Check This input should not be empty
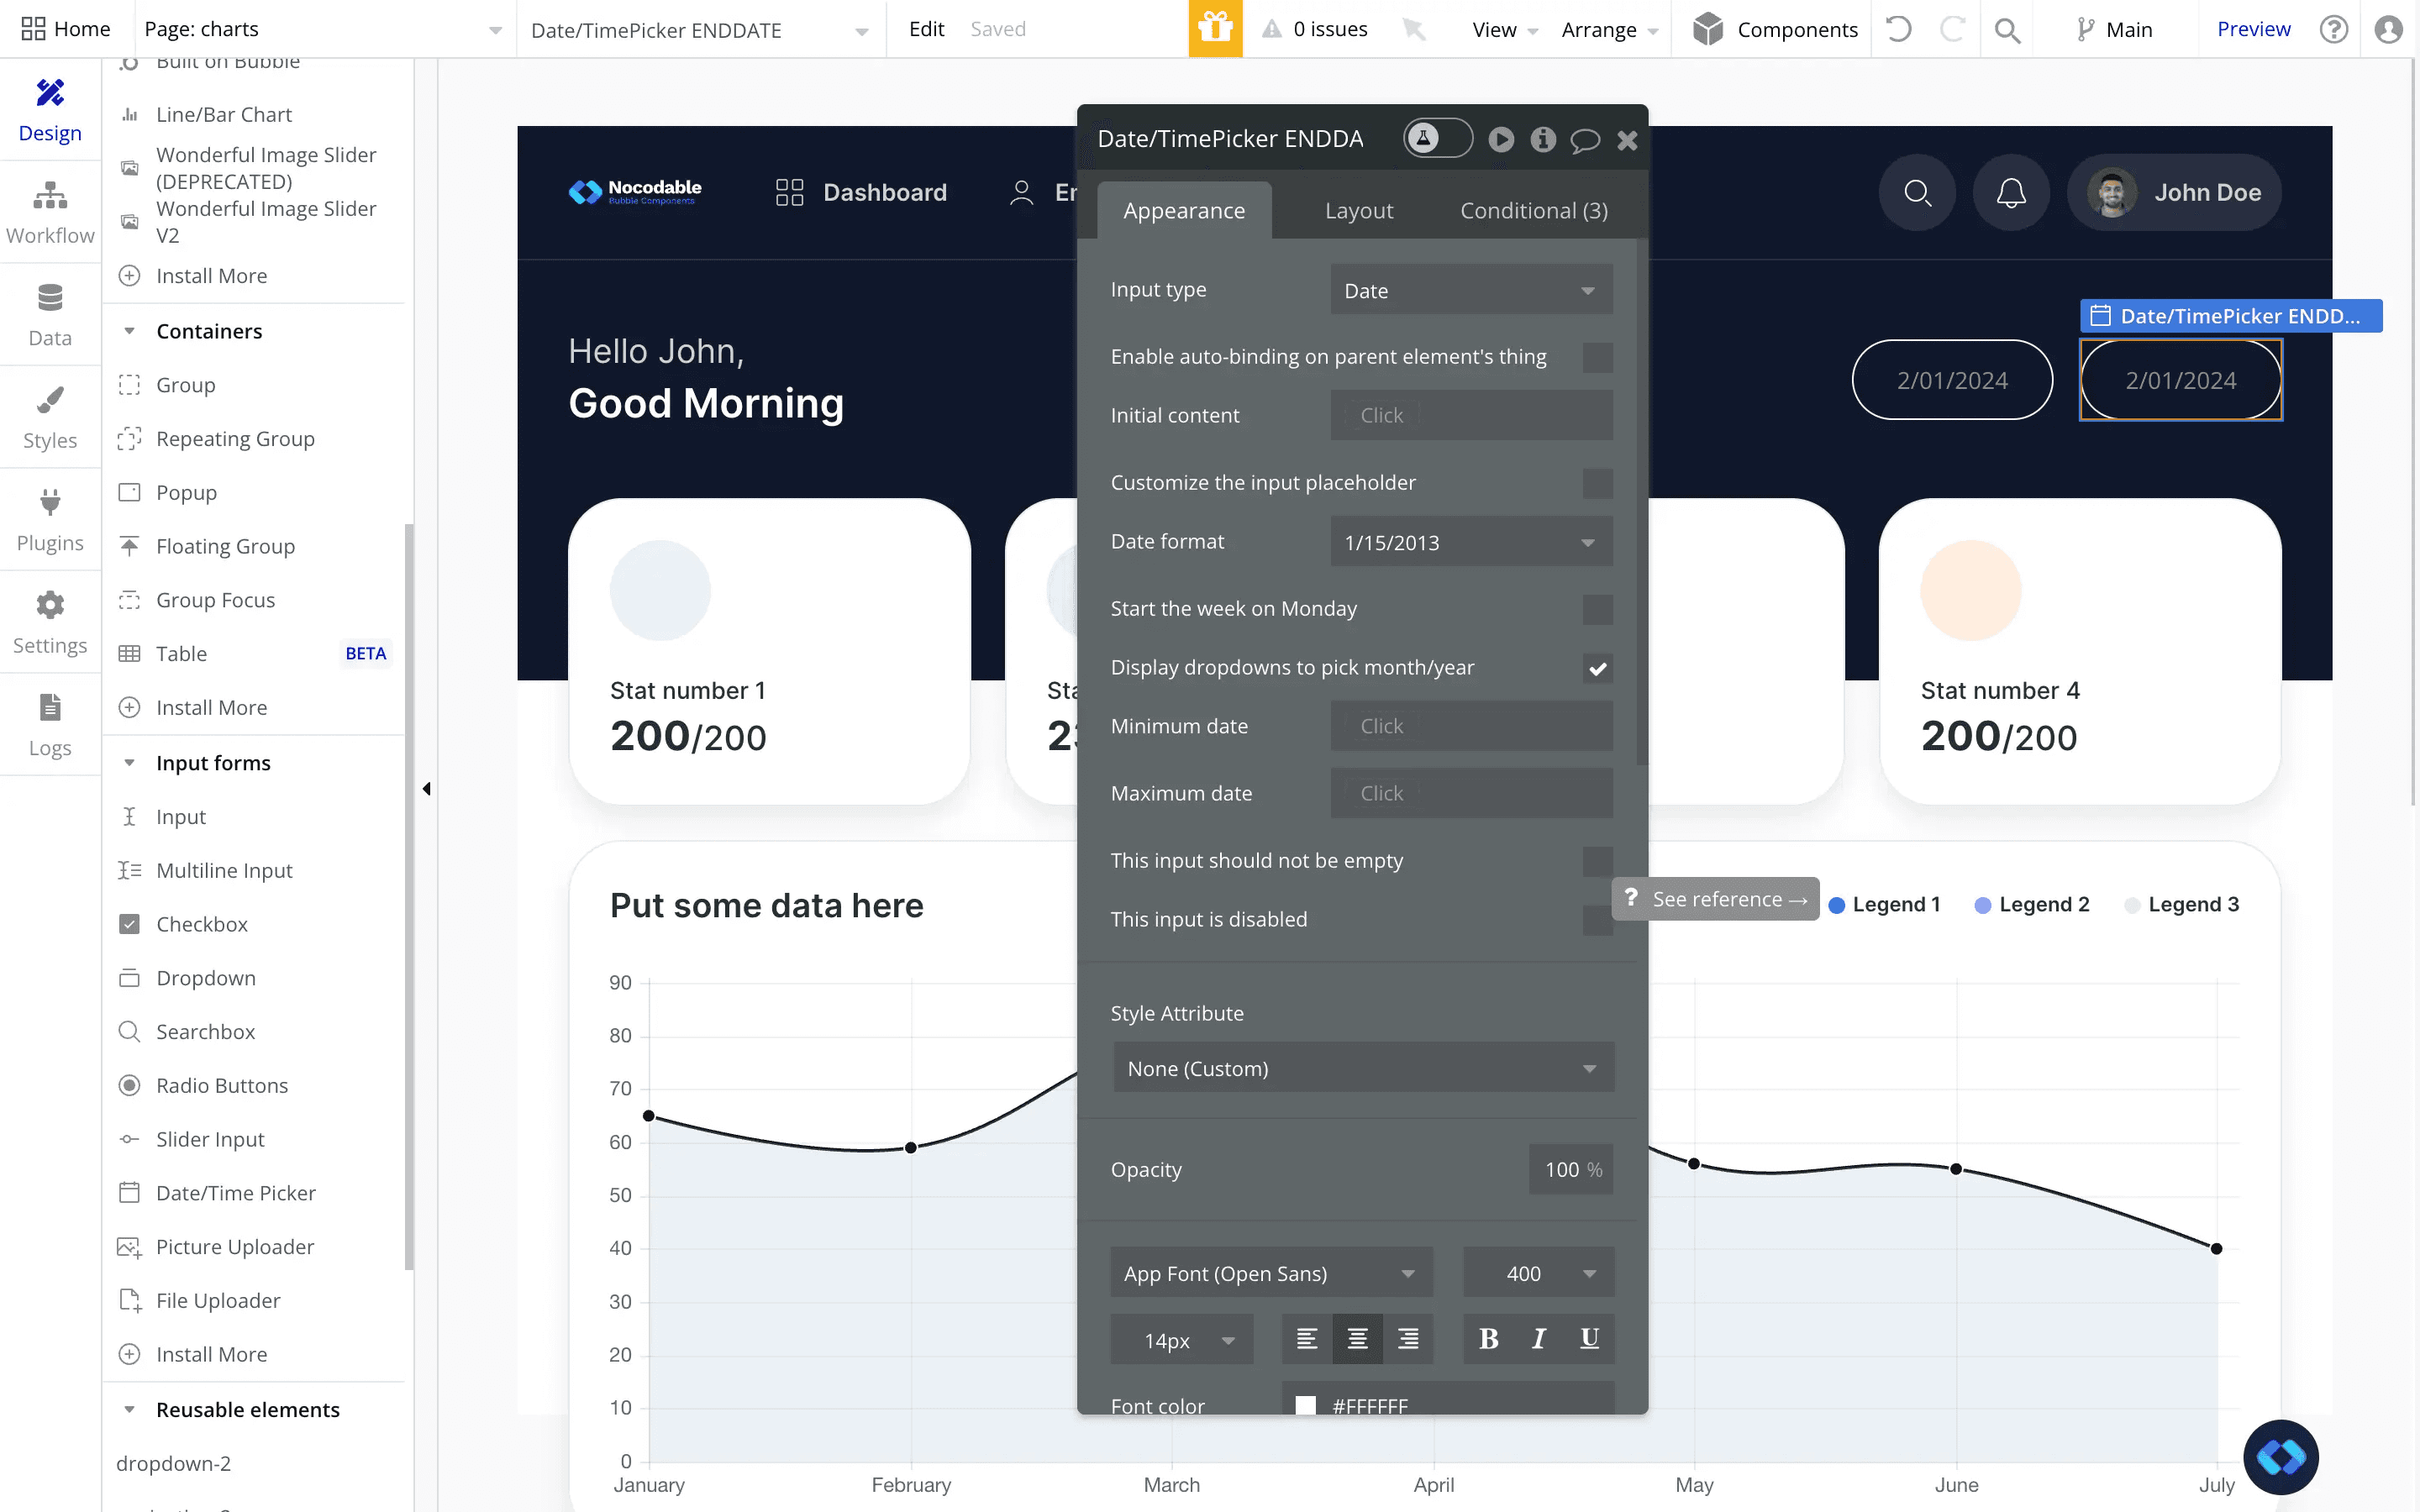The width and height of the screenshot is (2420, 1512). pyautogui.click(x=1597, y=861)
